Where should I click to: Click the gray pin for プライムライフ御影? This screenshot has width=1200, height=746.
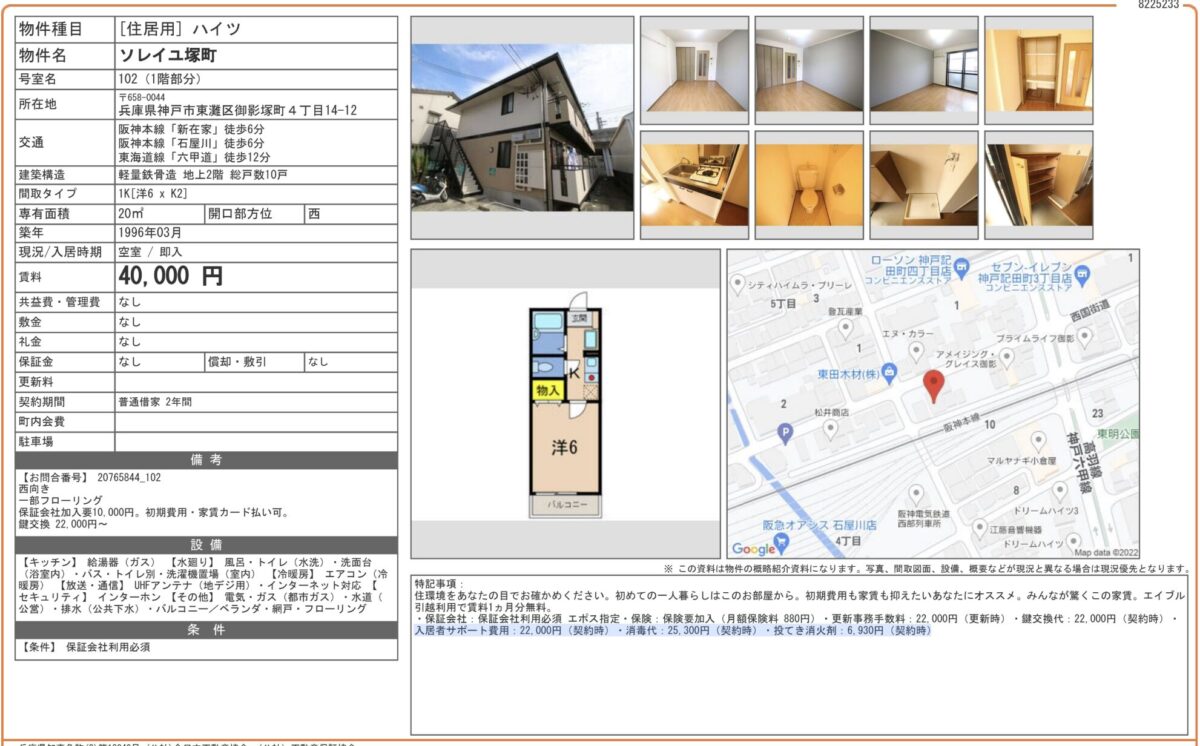(x=1007, y=356)
